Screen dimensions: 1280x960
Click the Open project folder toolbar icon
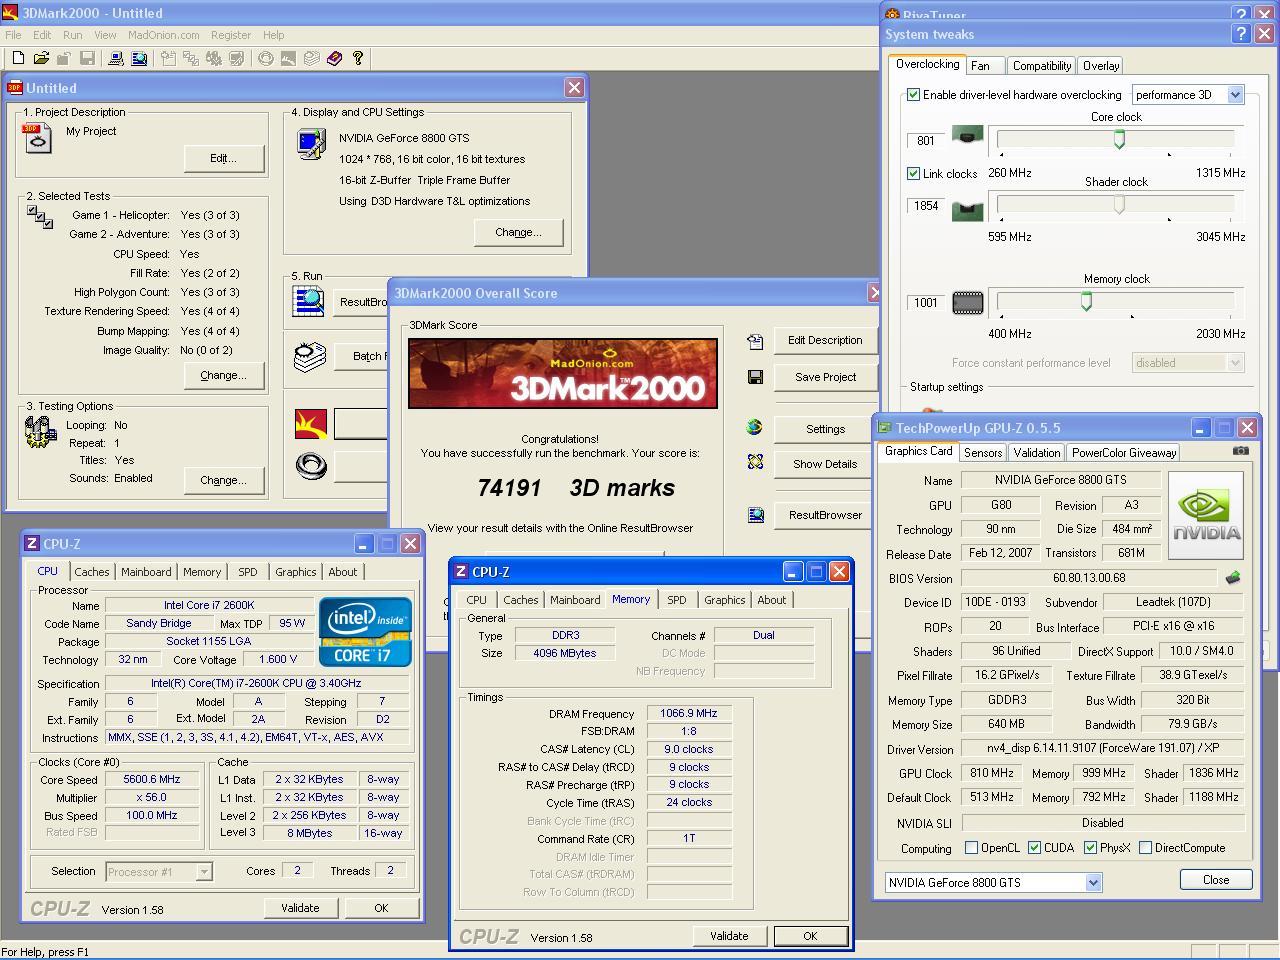click(41, 59)
